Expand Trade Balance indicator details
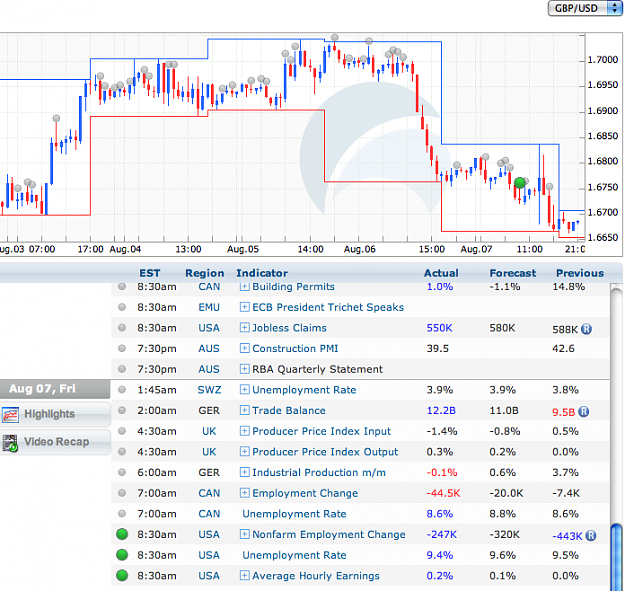Screen dimensions: 625x591 coord(244,410)
